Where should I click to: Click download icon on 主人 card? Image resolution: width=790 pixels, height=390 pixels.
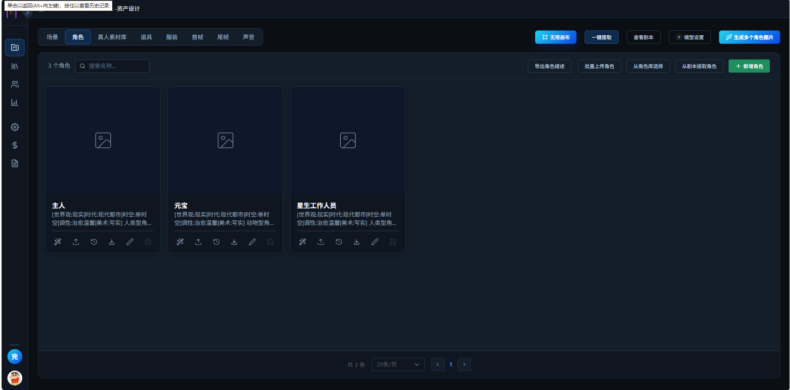[112, 242]
